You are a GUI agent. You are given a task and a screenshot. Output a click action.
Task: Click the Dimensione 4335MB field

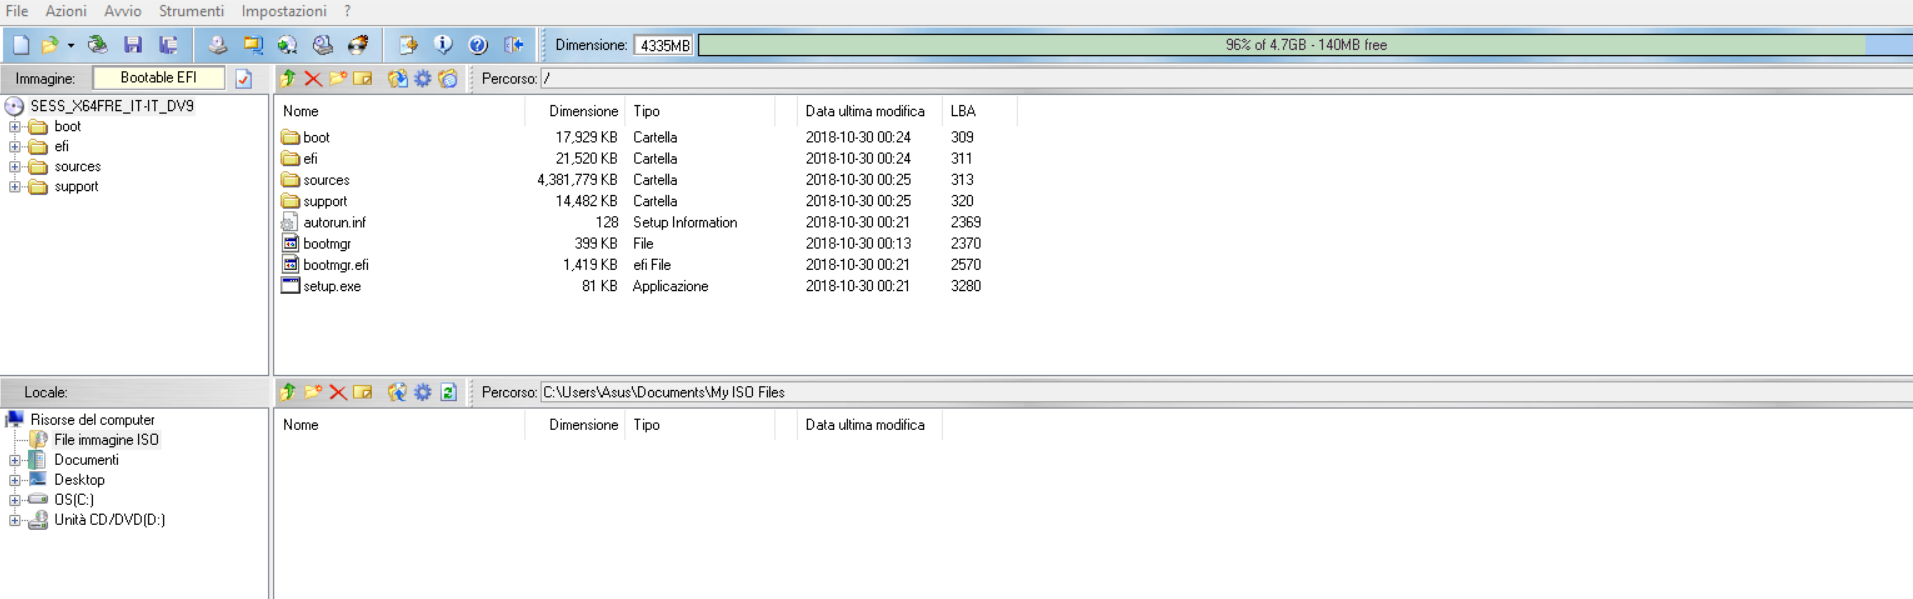click(x=664, y=45)
